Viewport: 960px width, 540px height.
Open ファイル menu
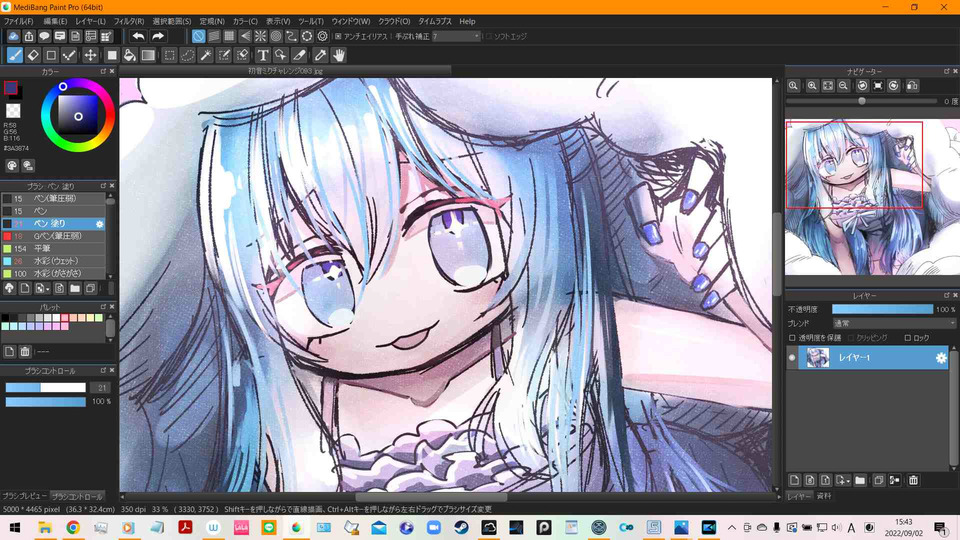click(x=18, y=21)
